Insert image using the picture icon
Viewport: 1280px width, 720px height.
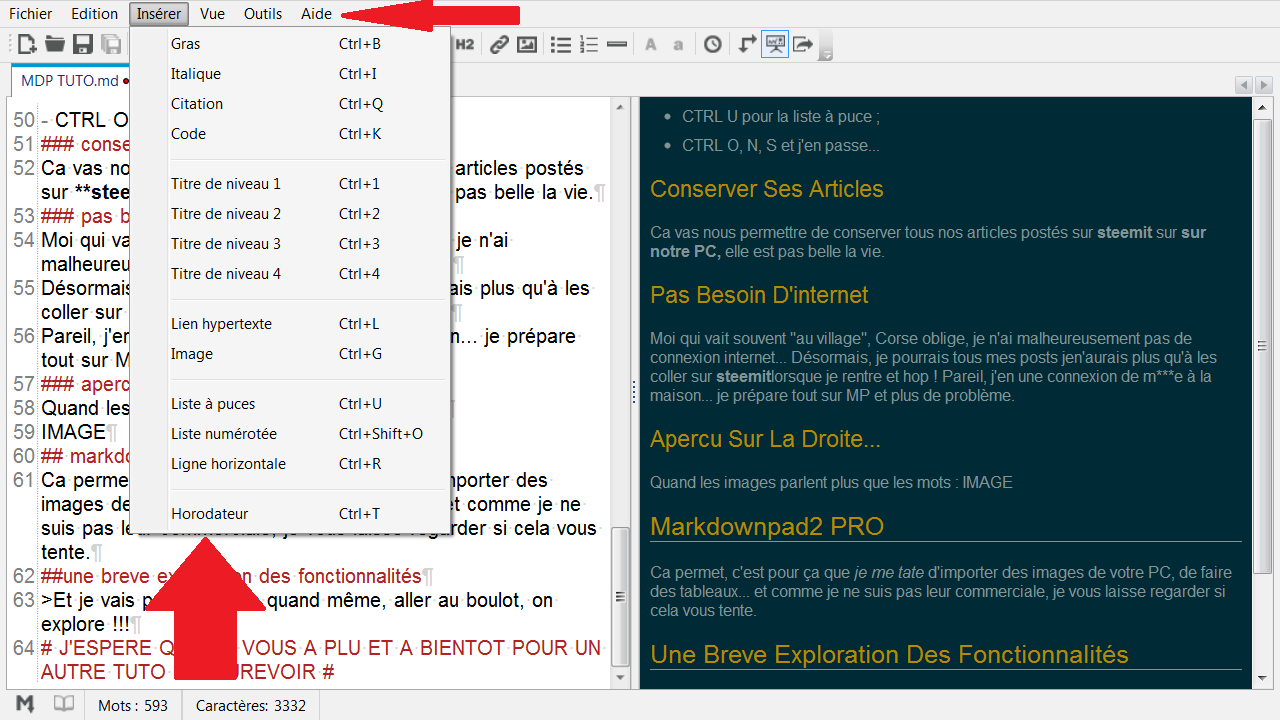point(526,44)
